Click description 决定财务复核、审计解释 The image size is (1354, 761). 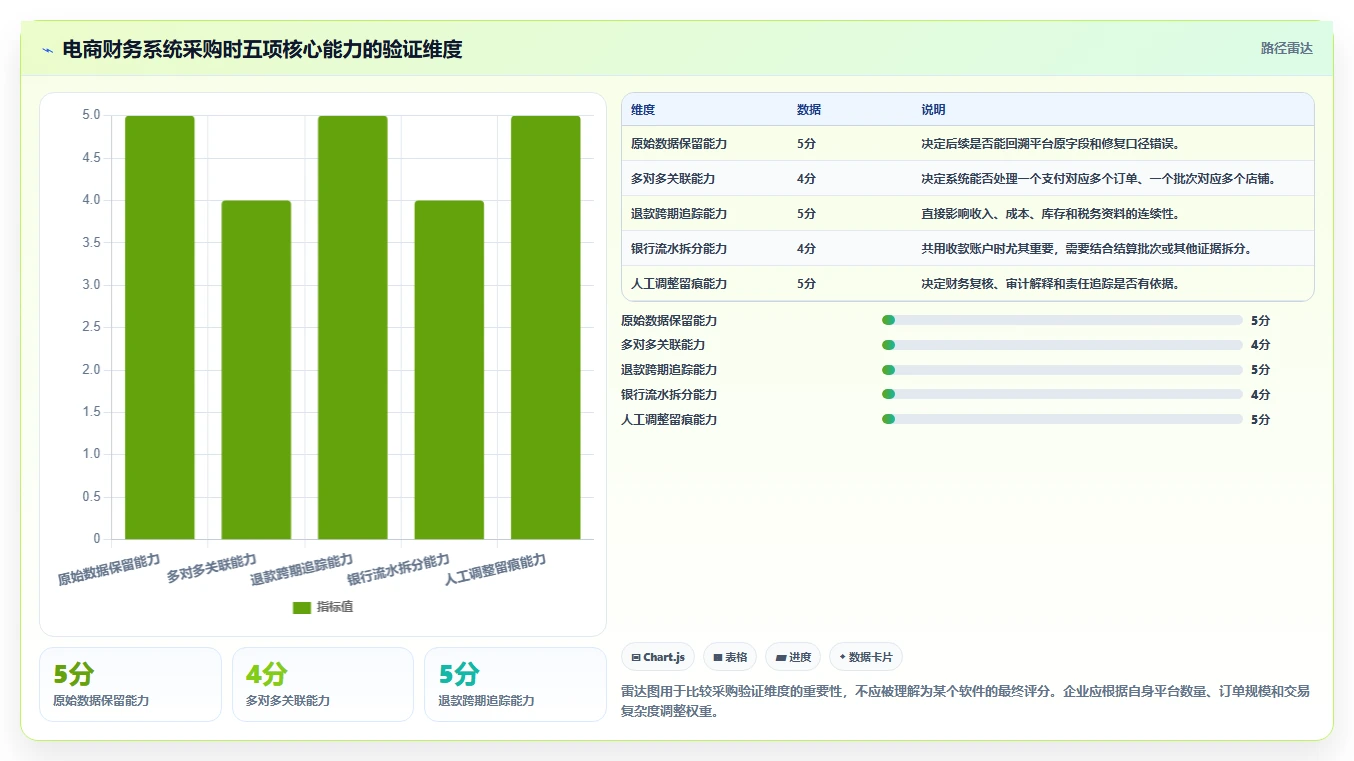pos(1052,284)
